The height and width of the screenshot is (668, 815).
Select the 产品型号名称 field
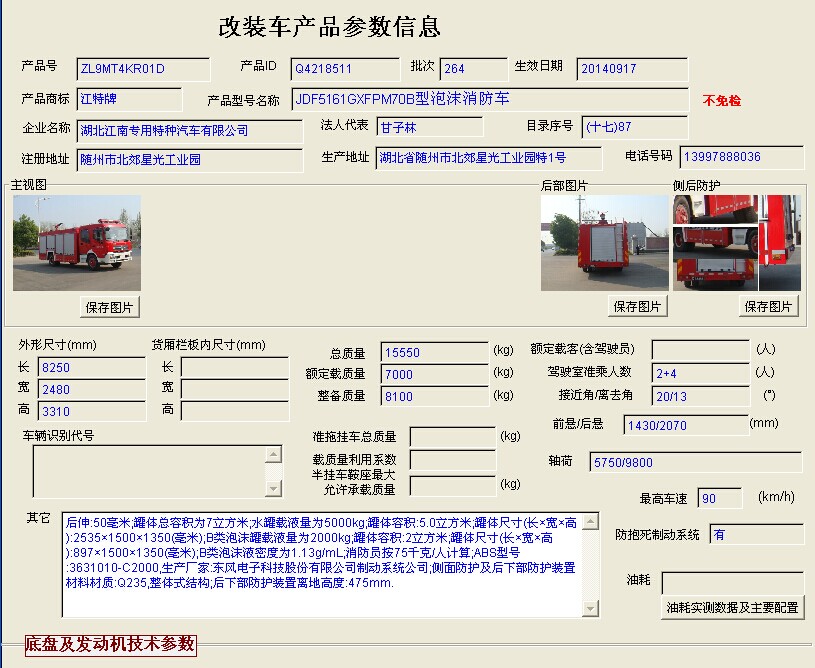(490, 99)
